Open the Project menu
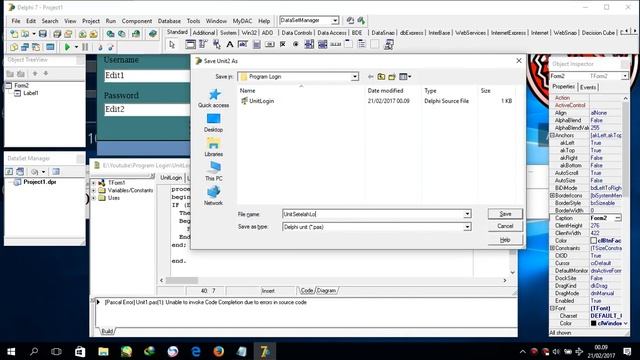 click(x=91, y=21)
